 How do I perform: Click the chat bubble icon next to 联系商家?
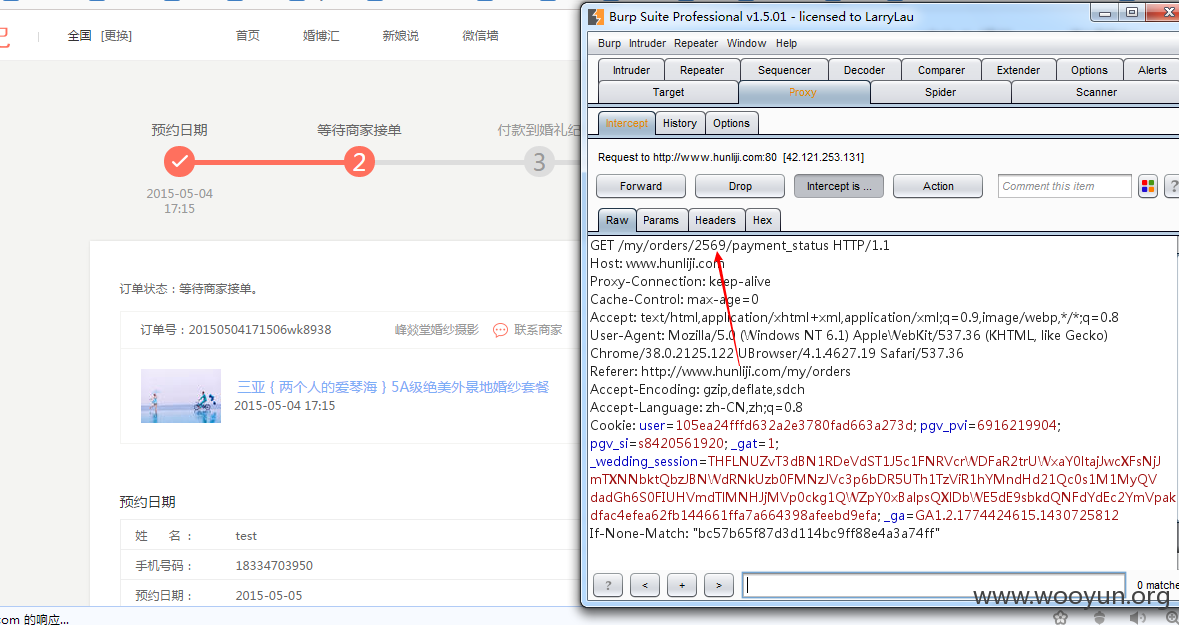click(500, 330)
